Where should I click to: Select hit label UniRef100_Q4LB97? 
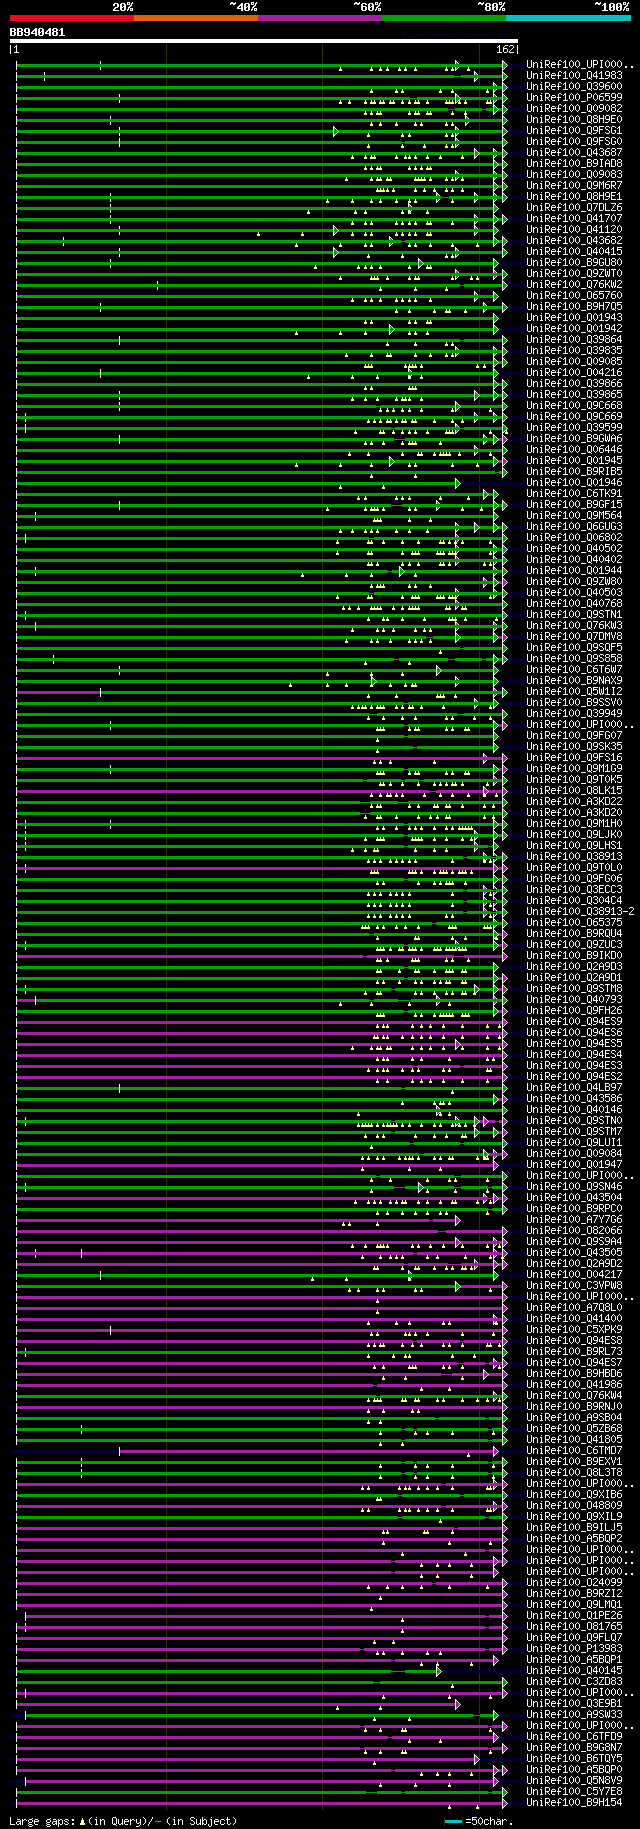(x=574, y=1088)
